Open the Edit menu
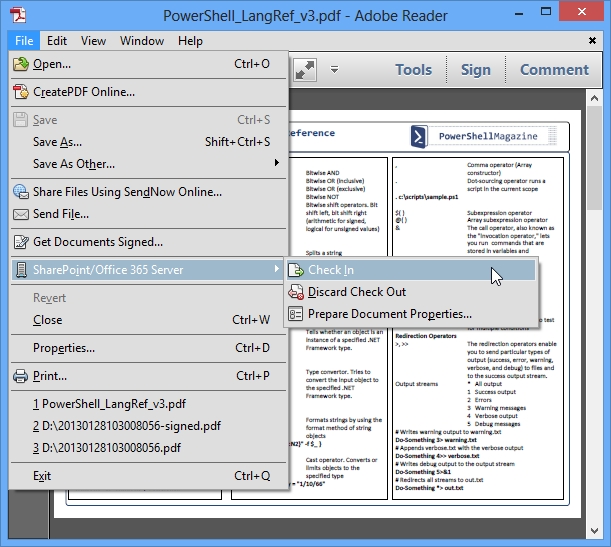The height and width of the screenshot is (547, 611). [57, 41]
